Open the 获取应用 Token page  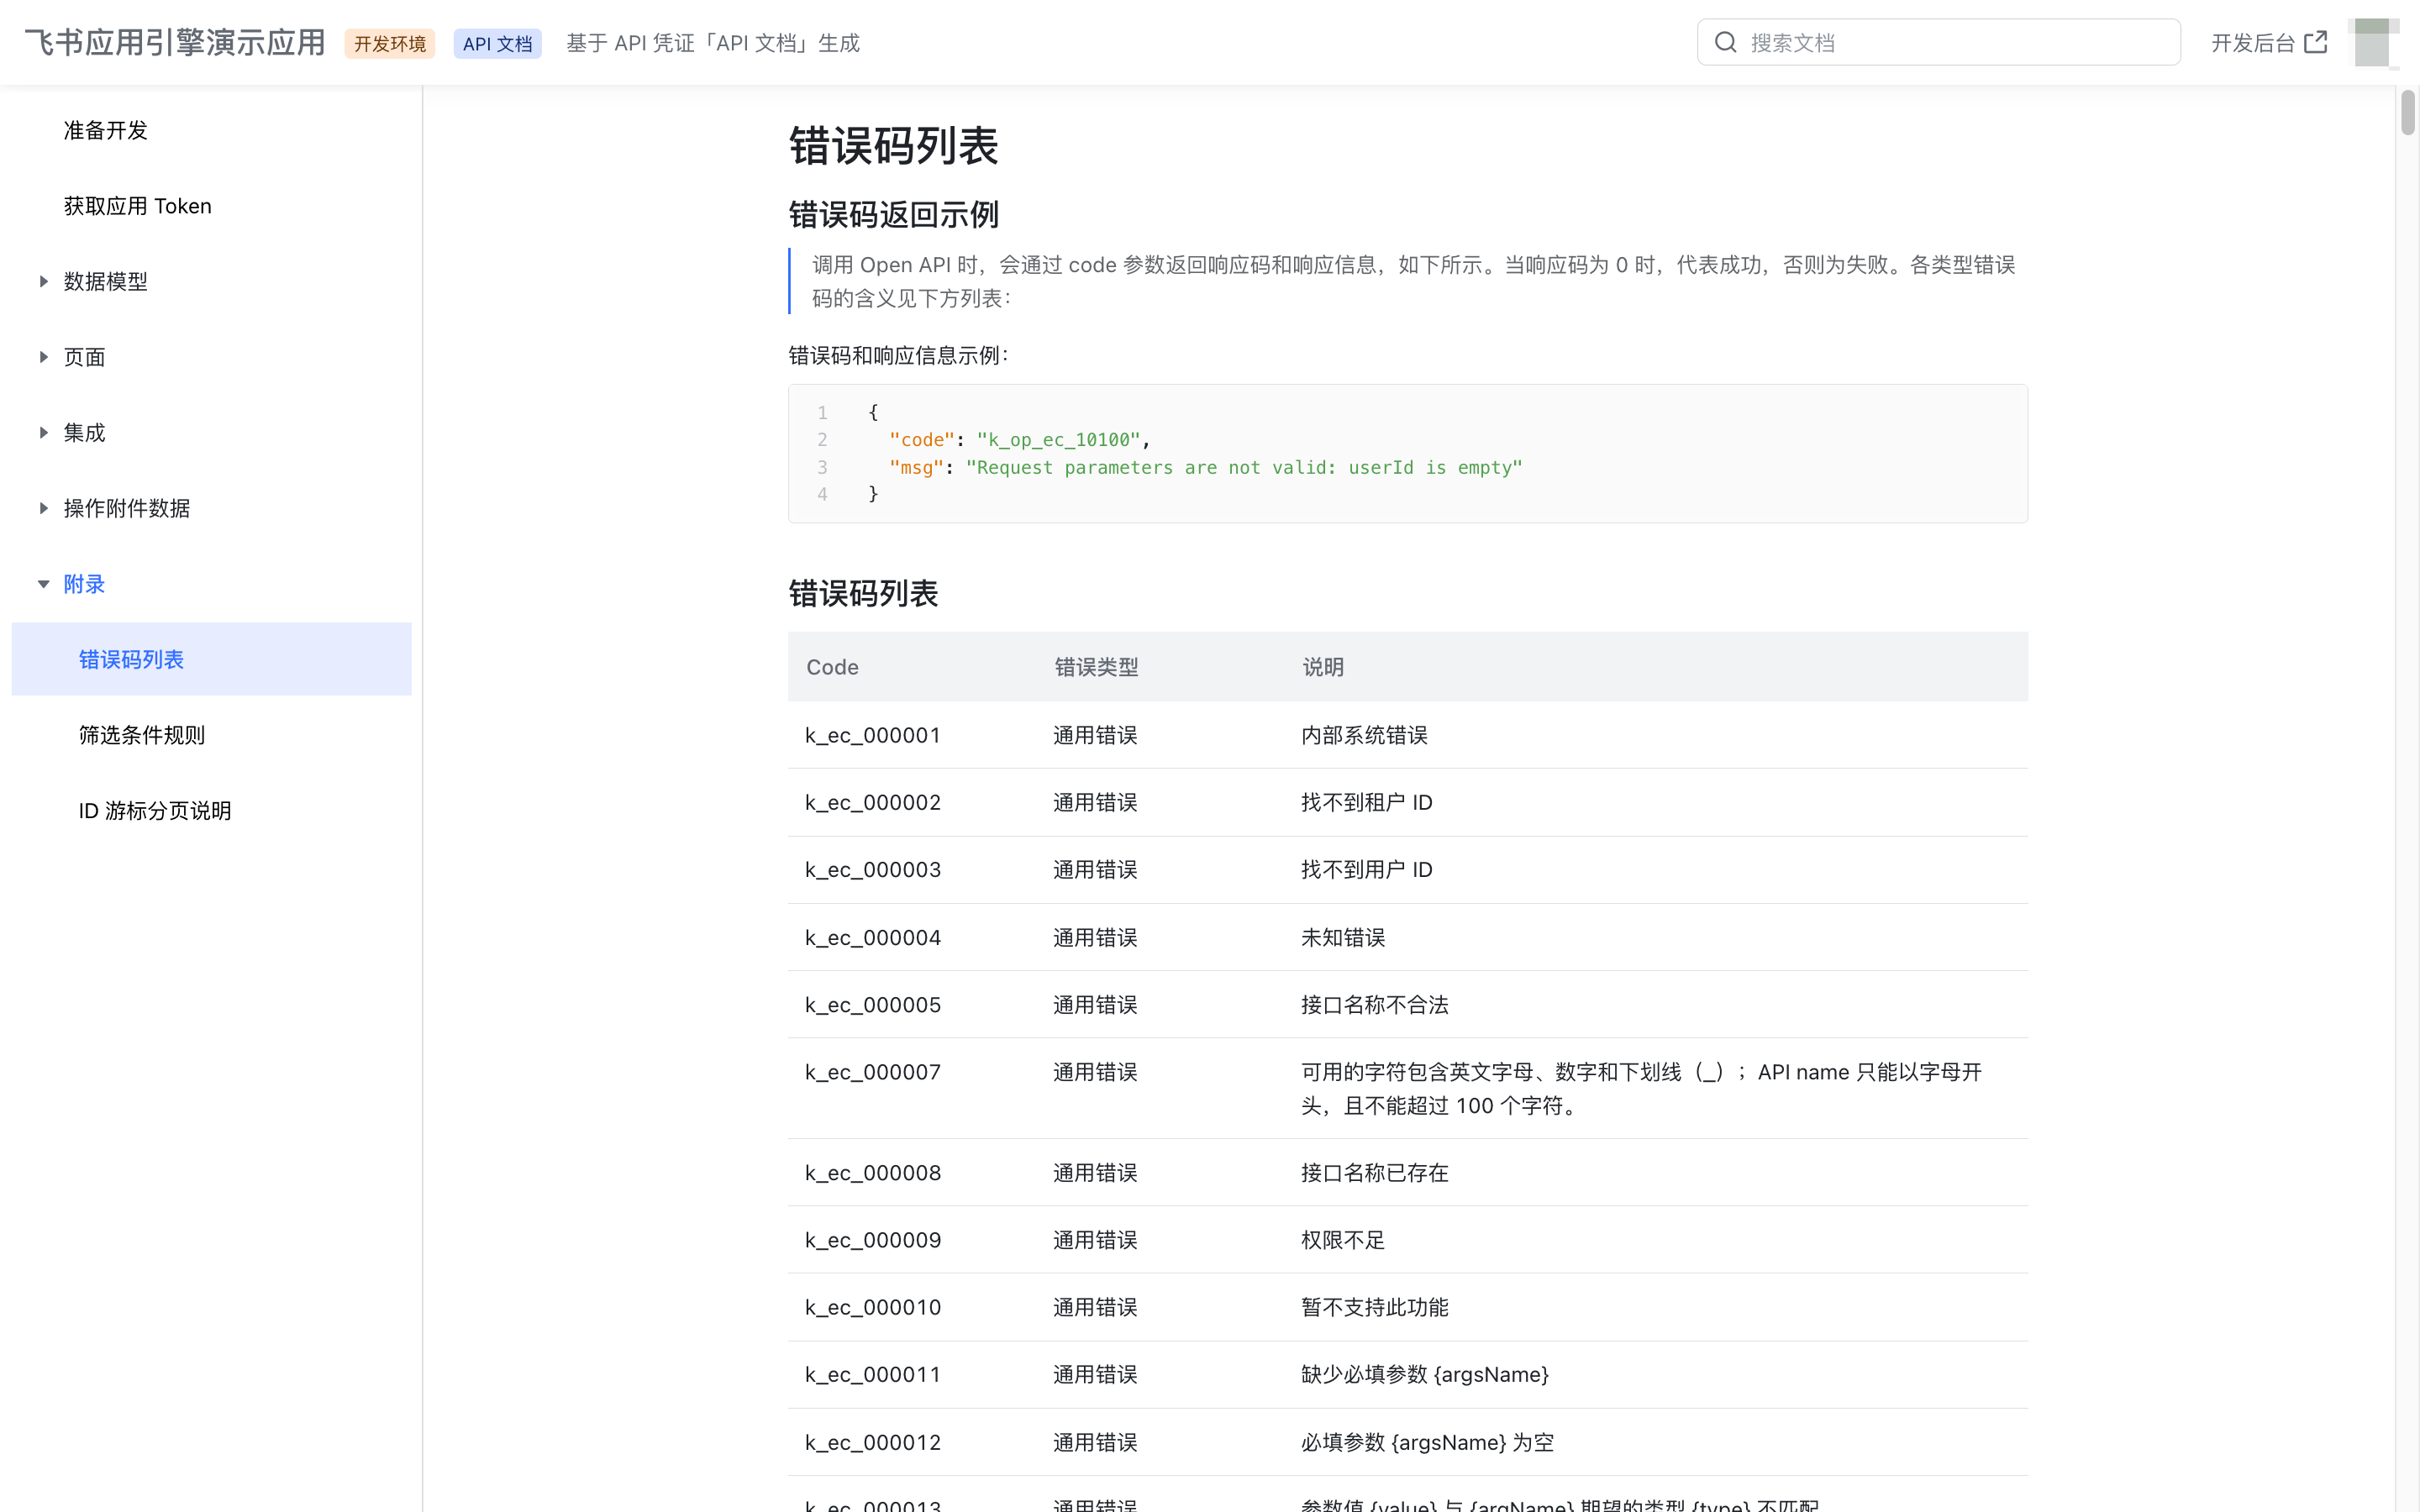137,205
